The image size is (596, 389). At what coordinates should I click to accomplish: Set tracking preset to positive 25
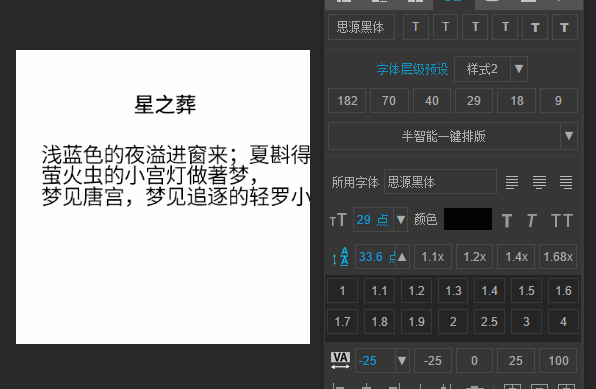(x=516, y=360)
